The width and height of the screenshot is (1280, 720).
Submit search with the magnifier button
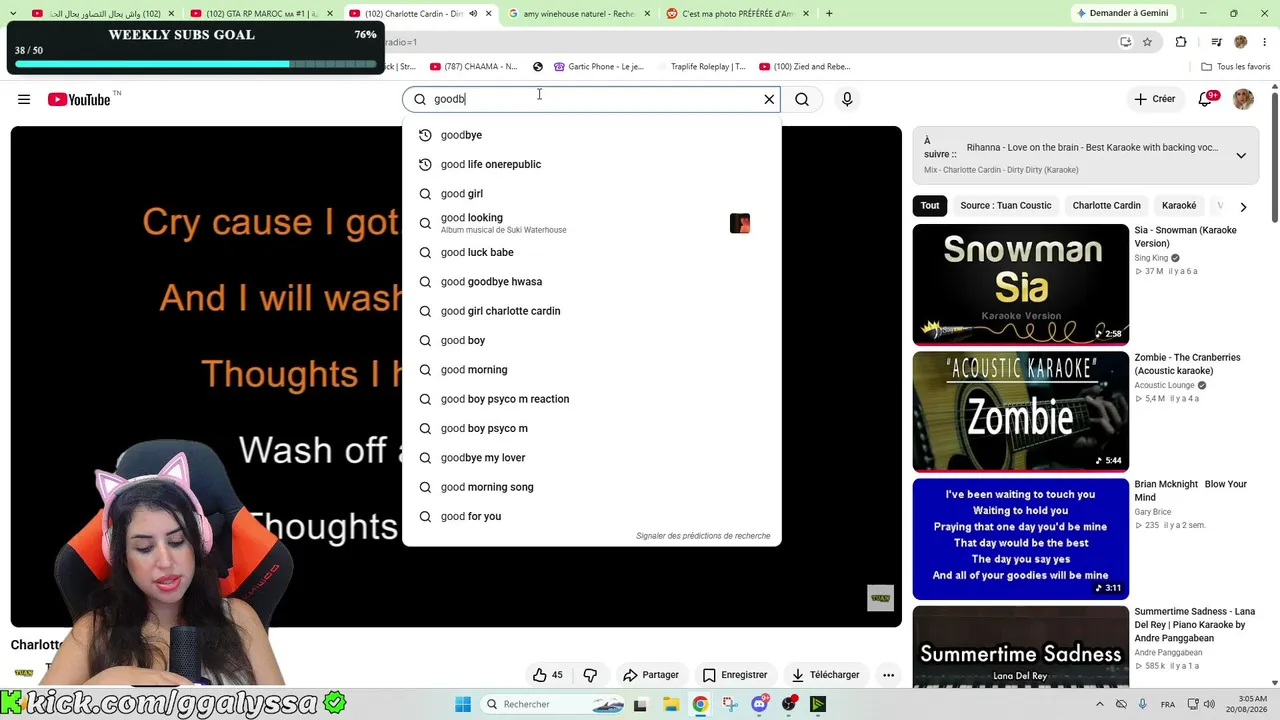tap(802, 99)
